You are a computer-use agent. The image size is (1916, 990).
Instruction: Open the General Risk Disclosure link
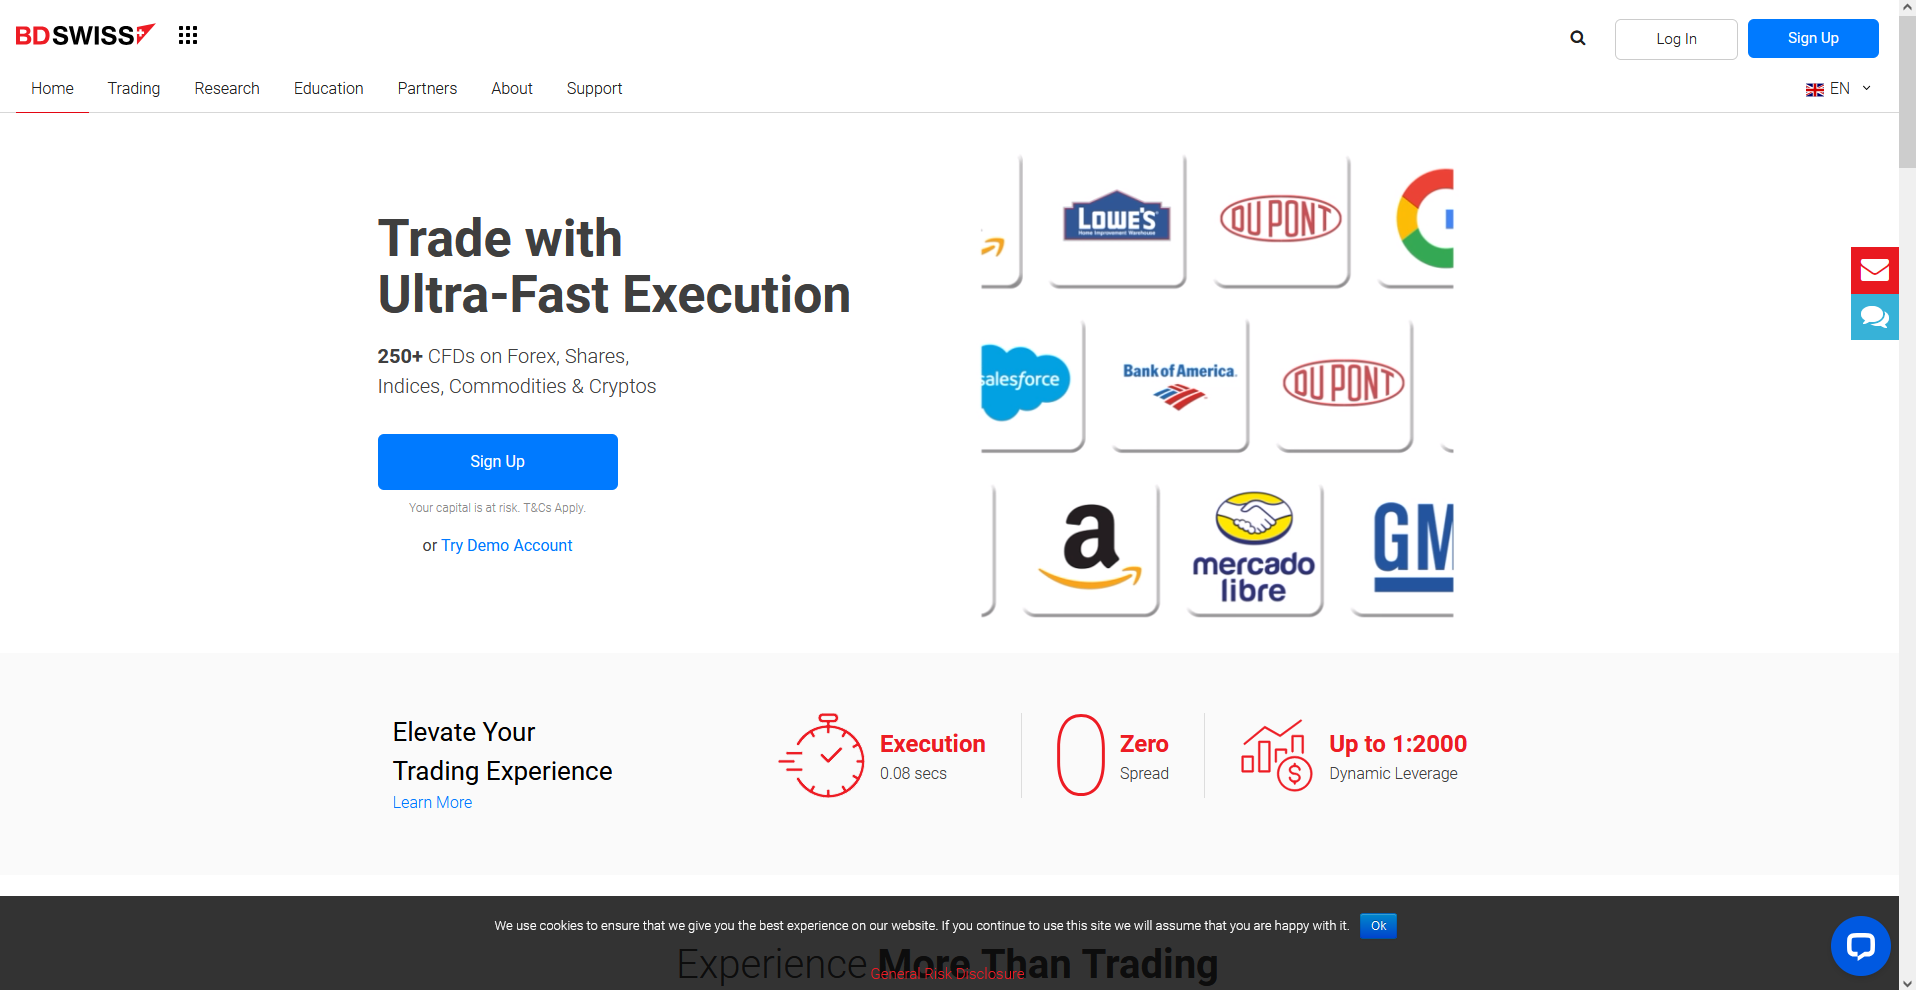click(947, 974)
